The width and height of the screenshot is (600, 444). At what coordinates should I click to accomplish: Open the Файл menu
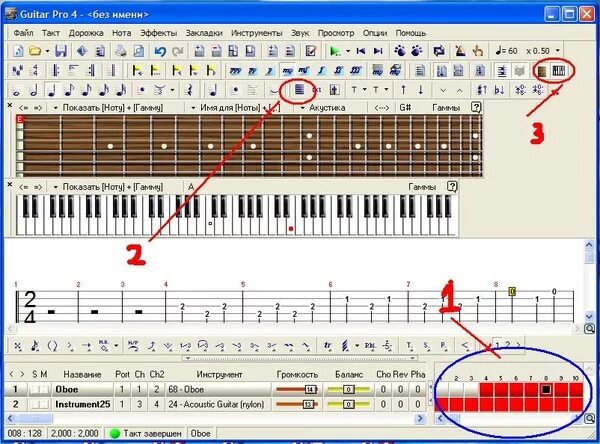tap(23, 33)
